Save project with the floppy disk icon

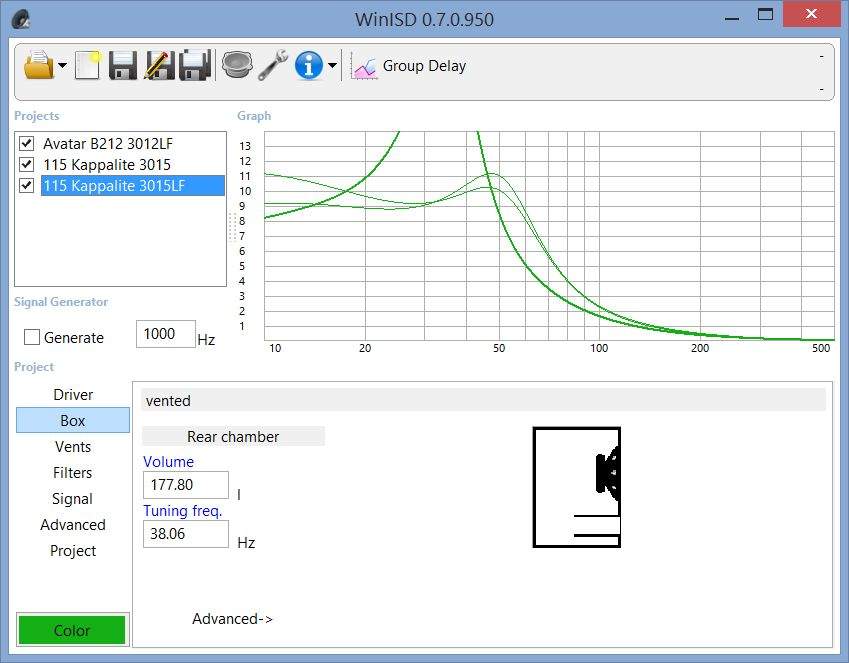123,66
